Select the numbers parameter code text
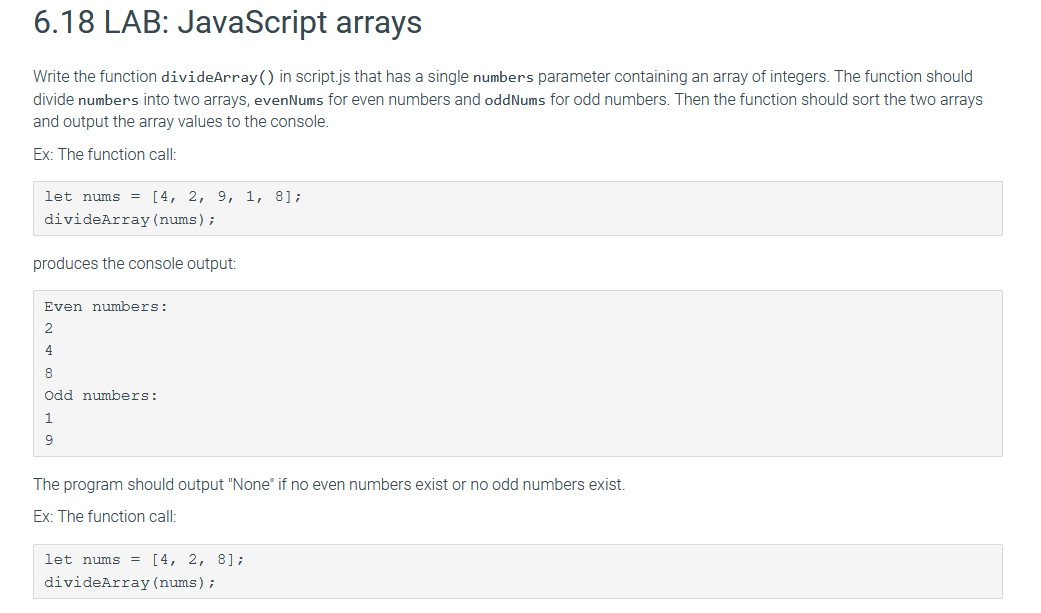The image size is (1041, 613). [x=504, y=76]
